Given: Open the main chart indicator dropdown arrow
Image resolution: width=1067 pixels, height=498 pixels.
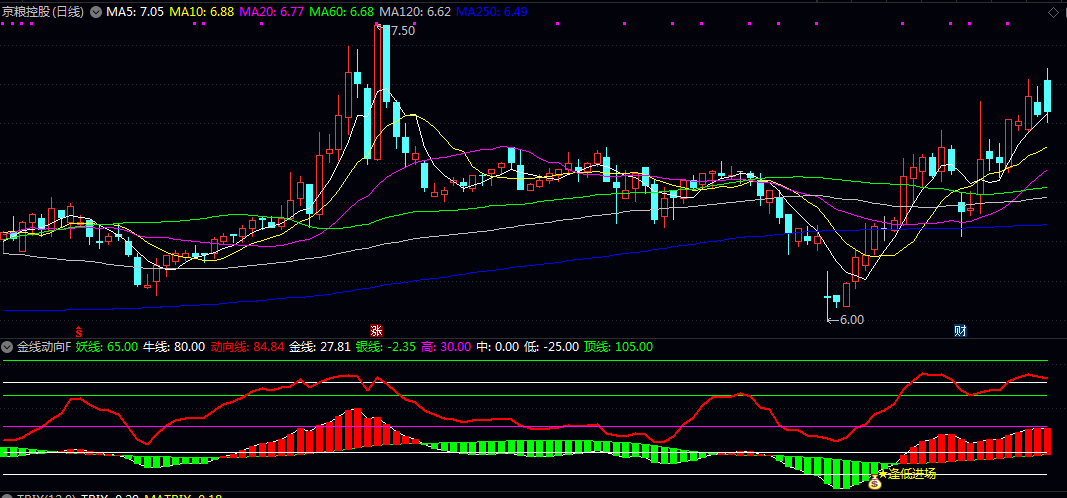Looking at the screenshot, I should 96,13.
